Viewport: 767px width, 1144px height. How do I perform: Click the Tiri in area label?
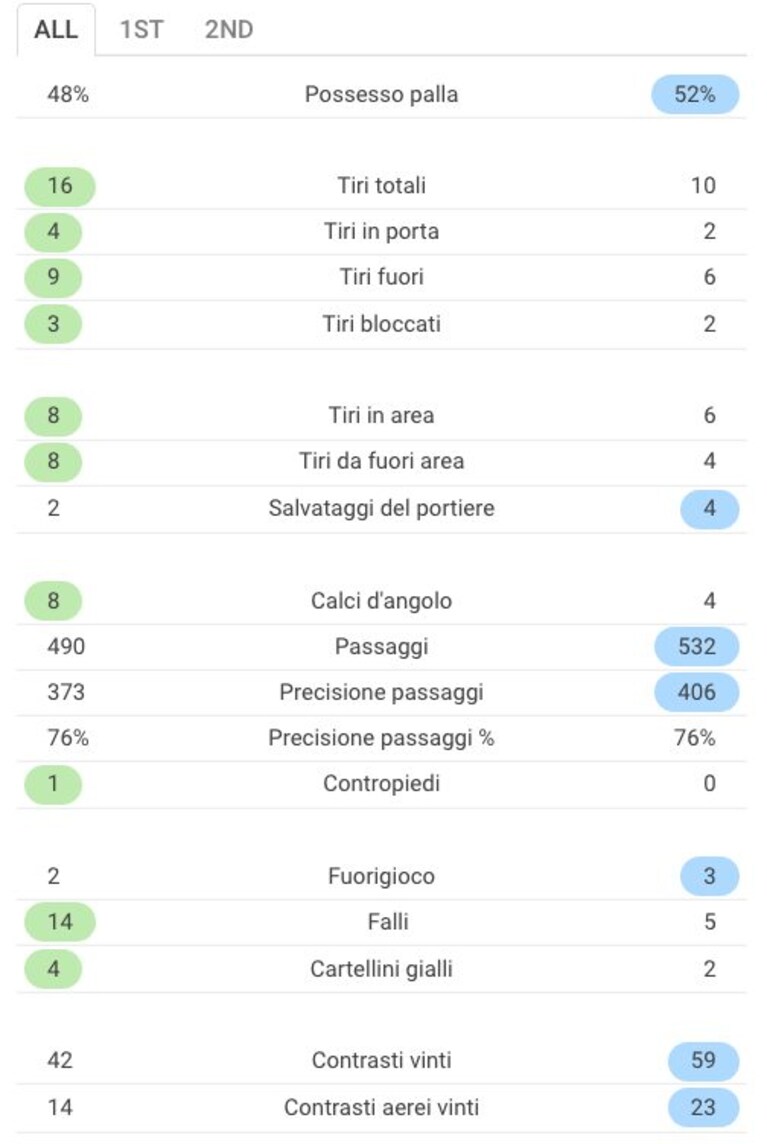click(381, 415)
